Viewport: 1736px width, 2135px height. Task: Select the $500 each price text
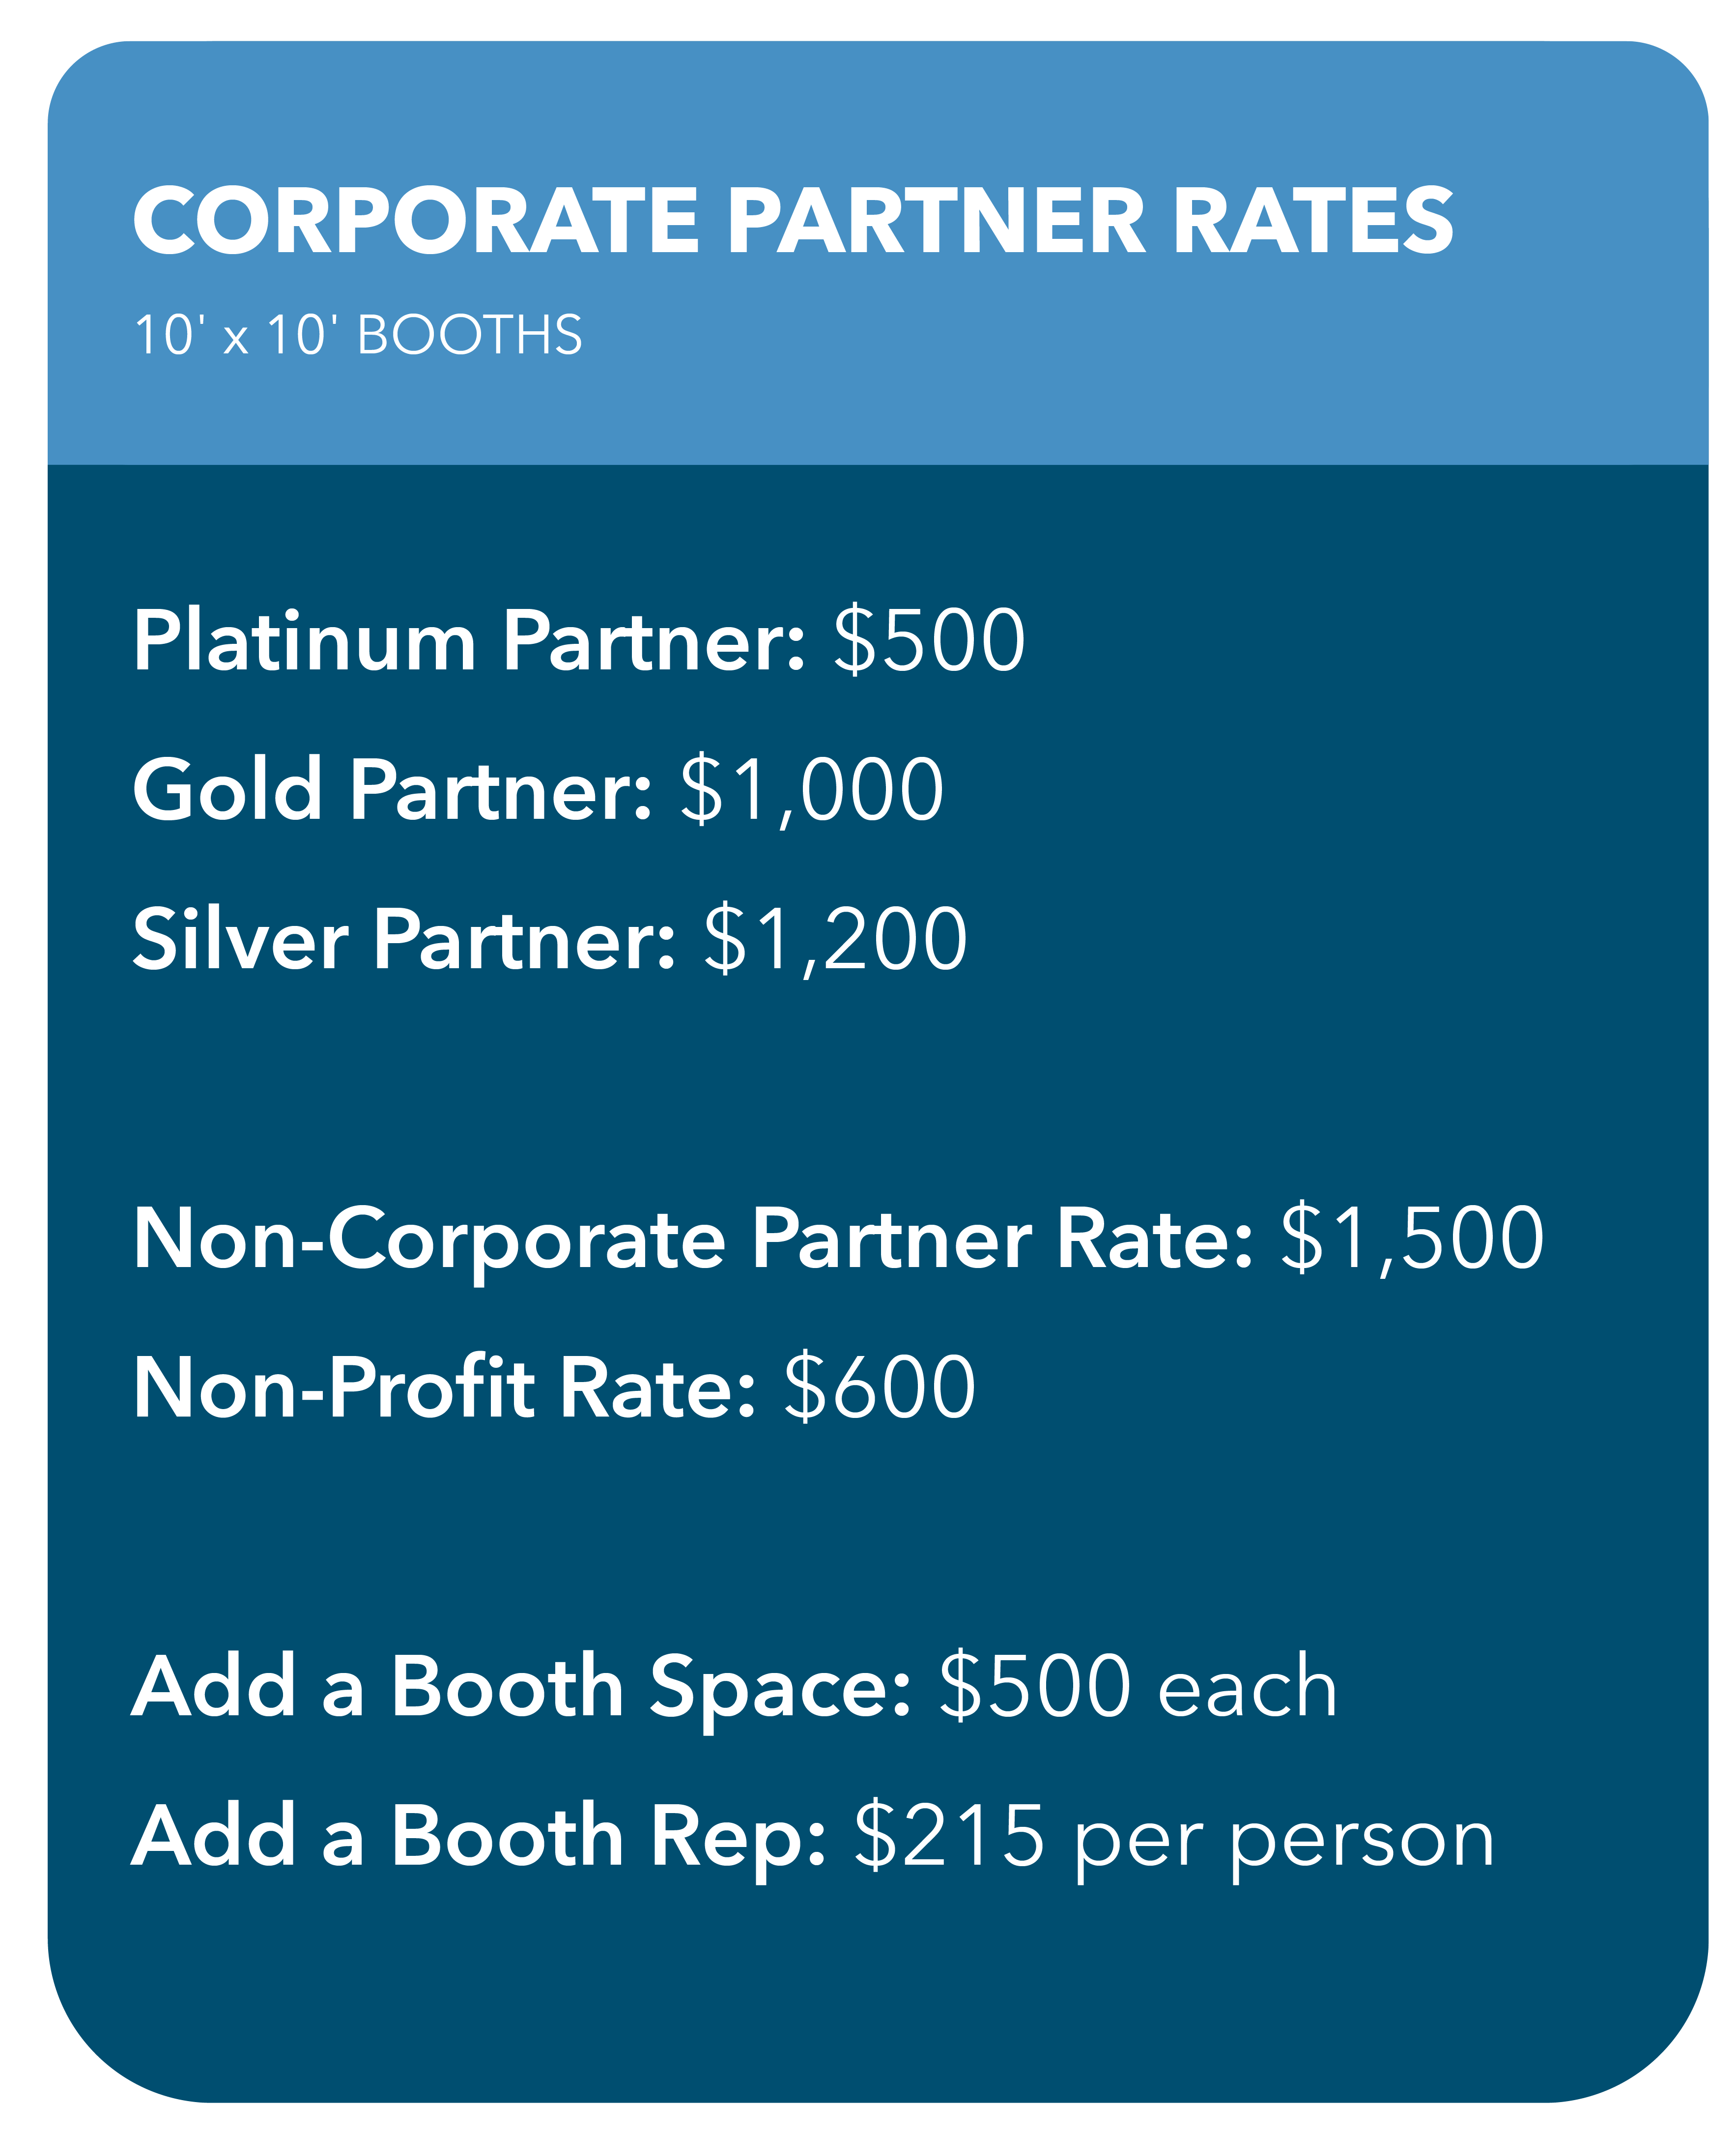click(1137, 1687)
